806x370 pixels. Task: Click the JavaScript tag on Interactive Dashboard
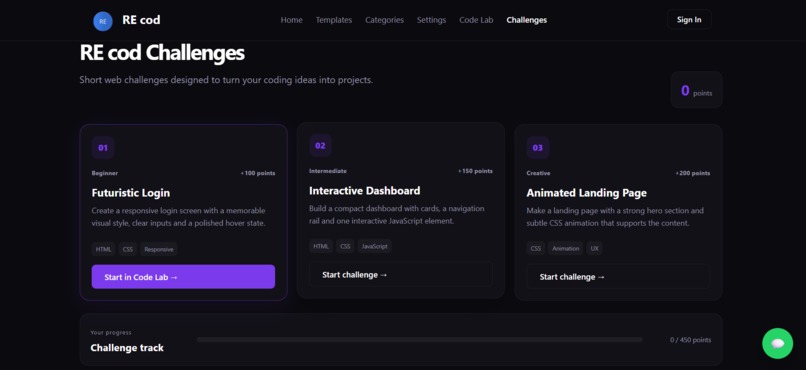(x=374, y=247)
